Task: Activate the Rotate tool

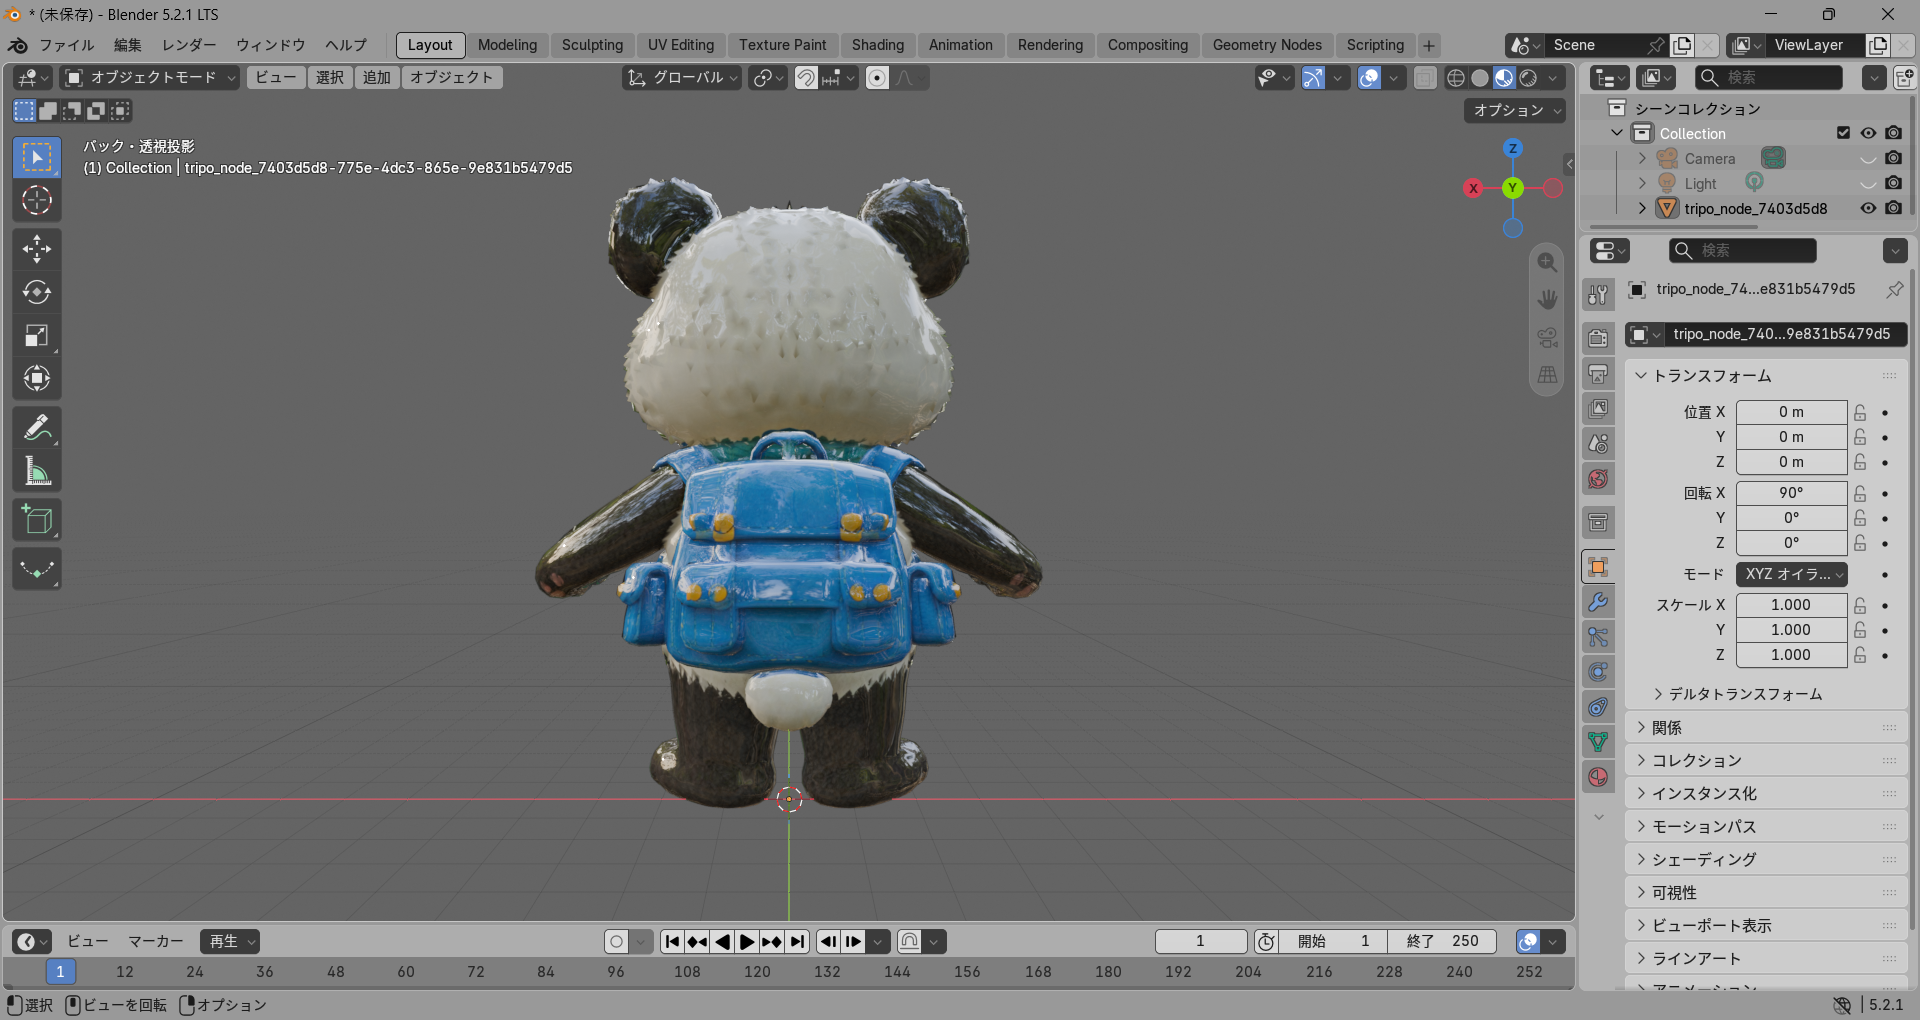Action: 37,292
